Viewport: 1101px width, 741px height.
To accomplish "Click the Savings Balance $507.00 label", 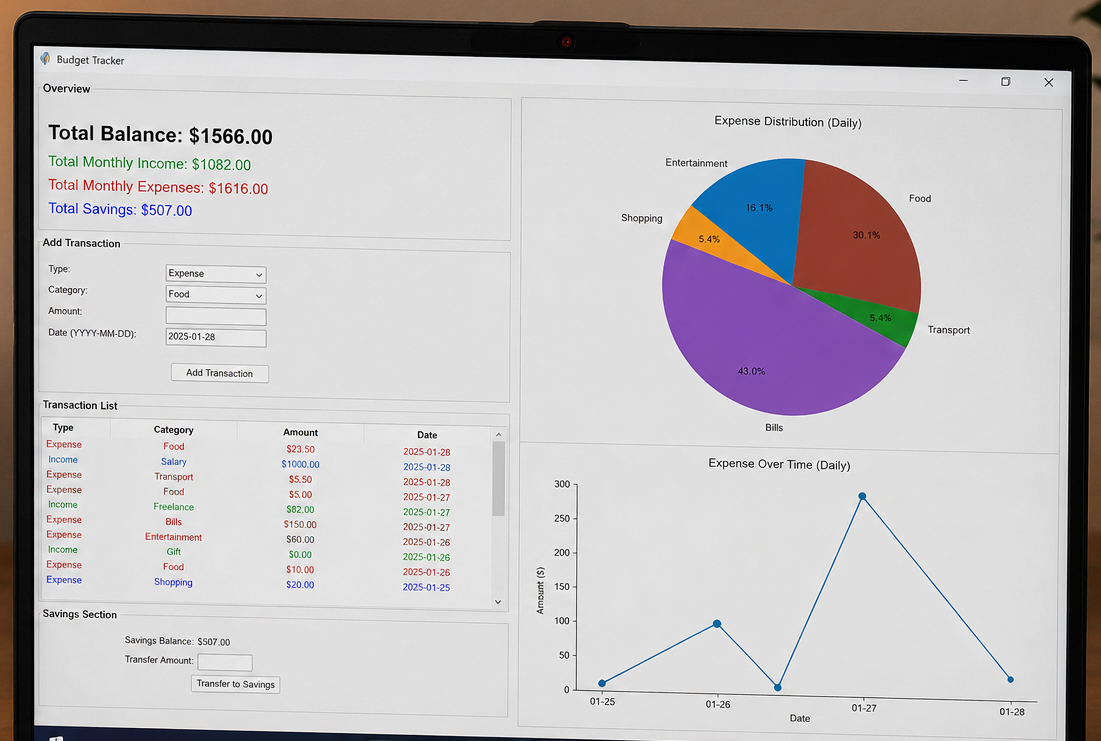I will point(177,641).
